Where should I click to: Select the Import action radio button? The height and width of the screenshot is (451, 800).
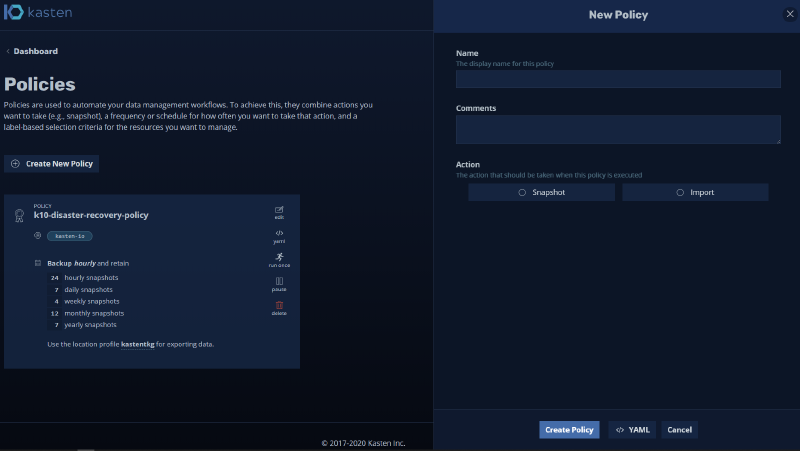695,192
